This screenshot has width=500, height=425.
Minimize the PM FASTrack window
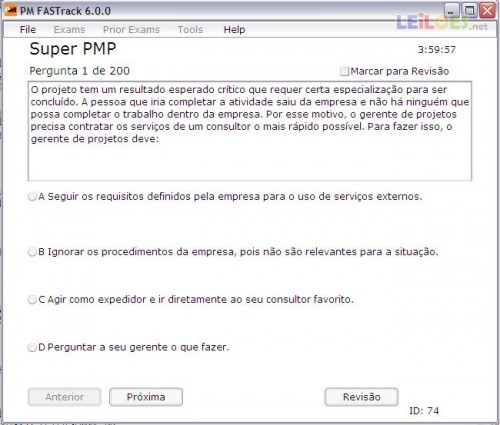point(452,10)
